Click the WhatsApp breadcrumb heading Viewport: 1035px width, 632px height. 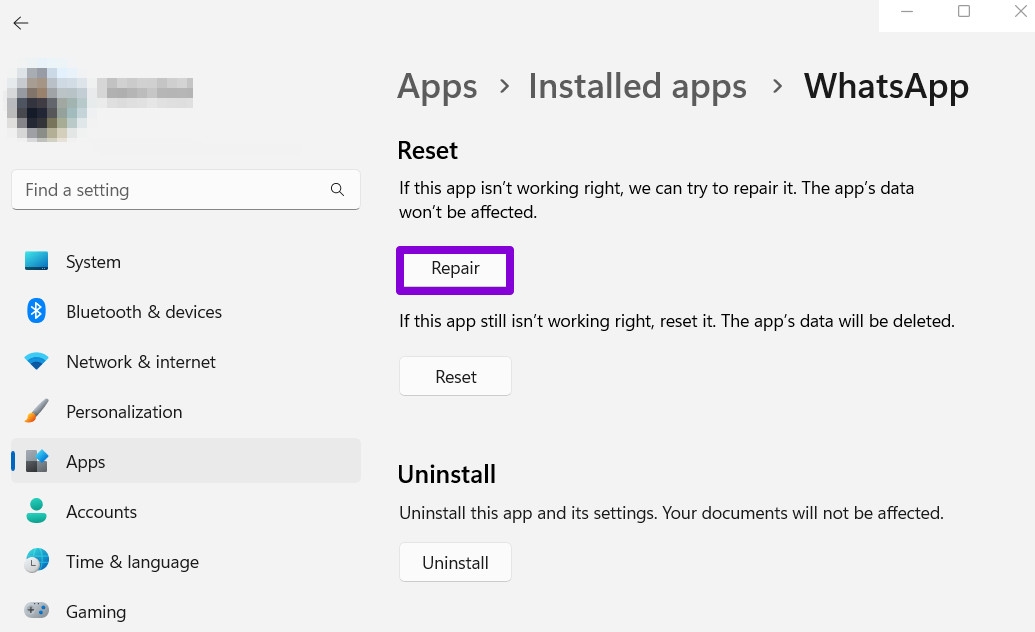[x=886, y=86]
